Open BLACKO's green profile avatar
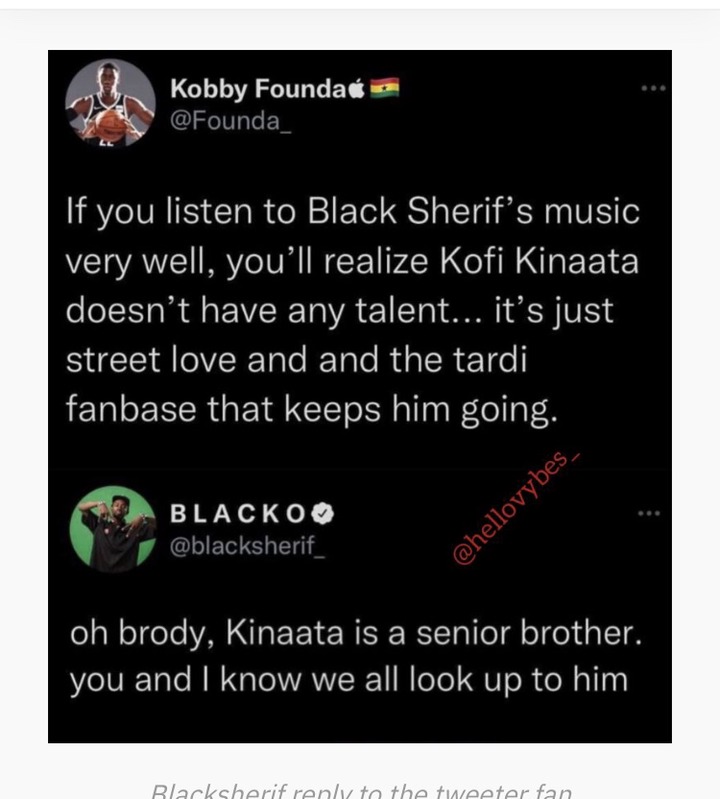The image size is (720, 799). click(113, 529)
